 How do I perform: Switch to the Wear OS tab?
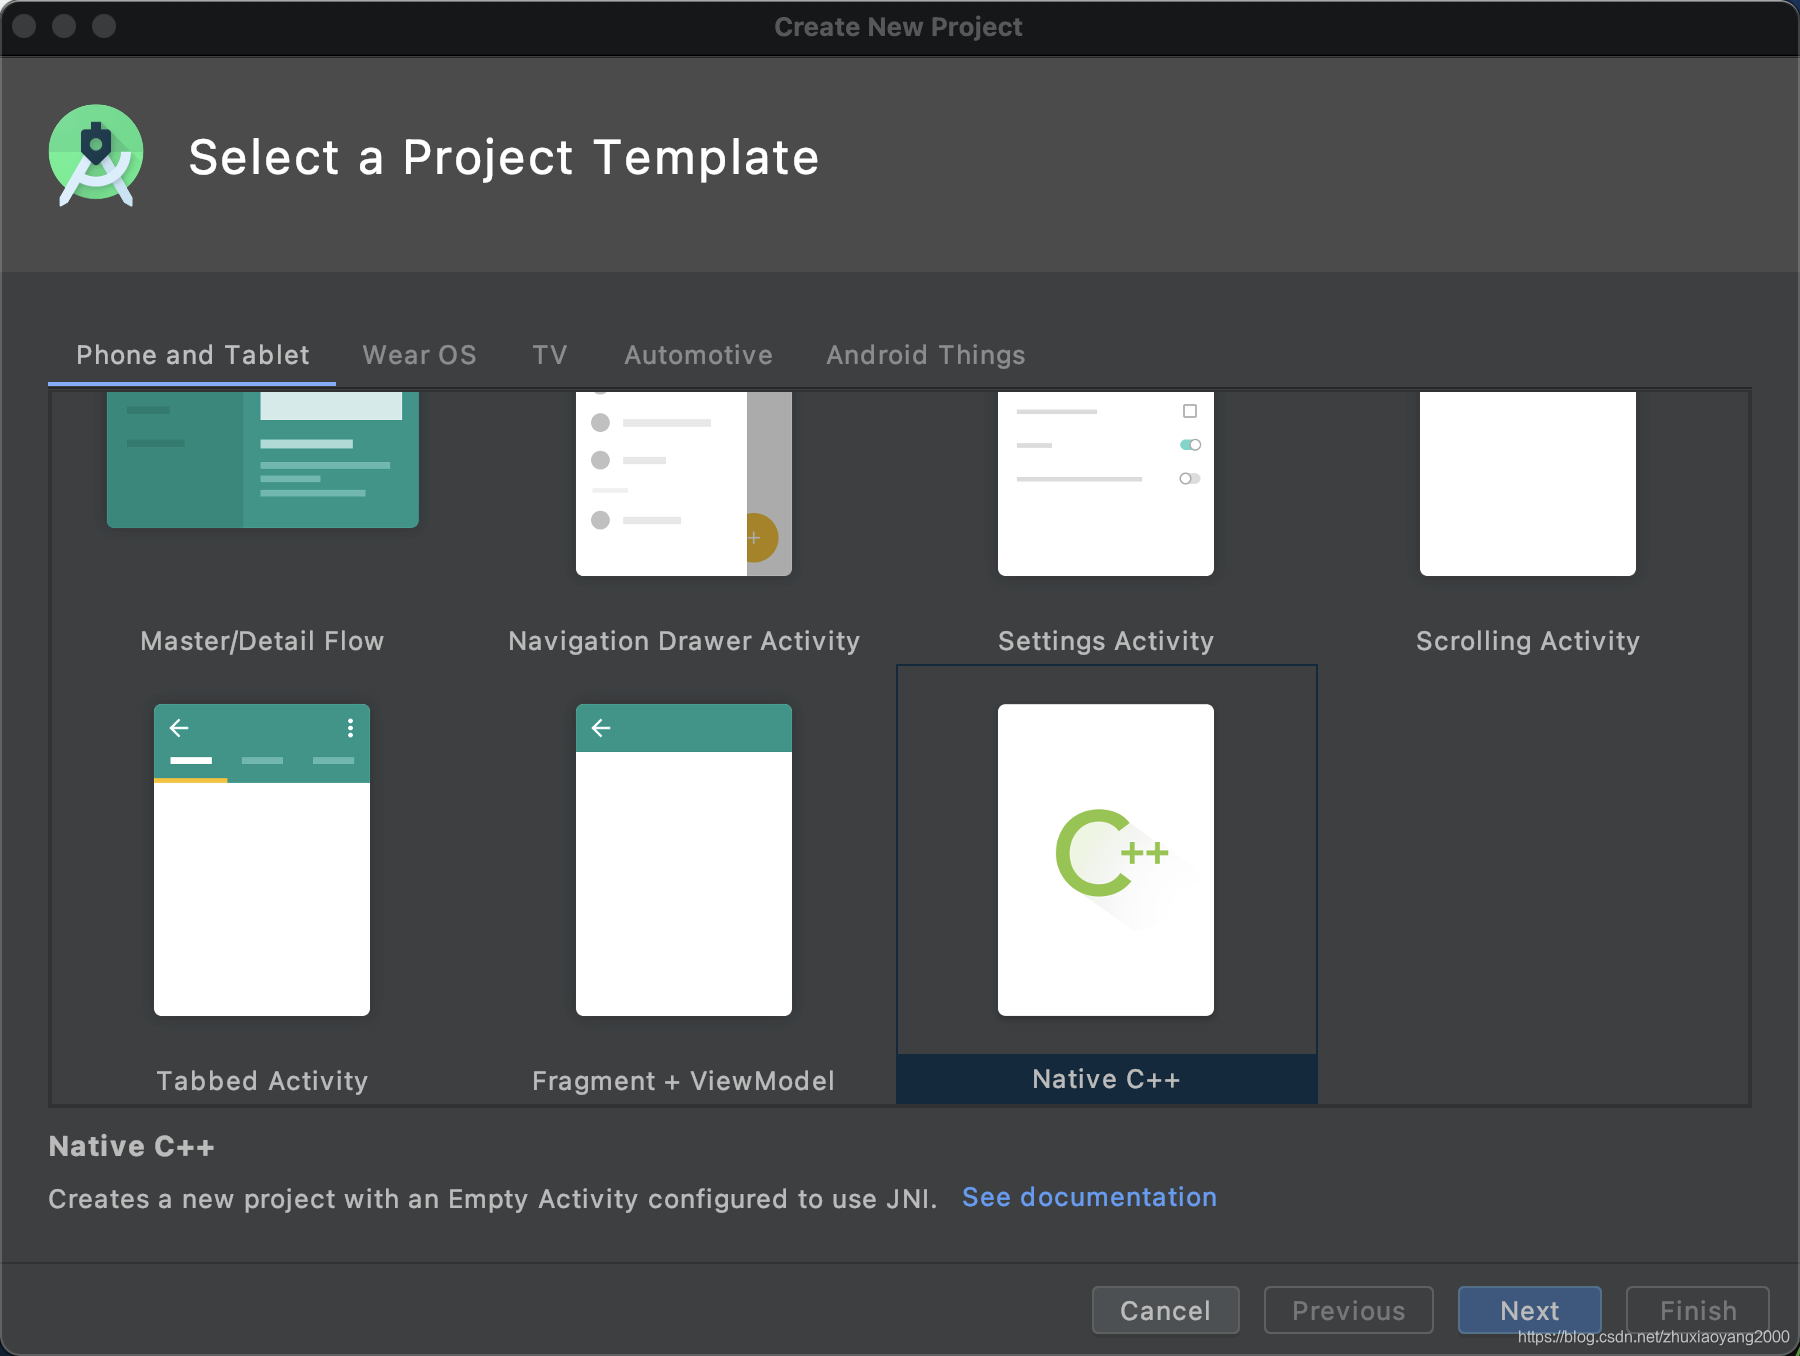[419, 355]
